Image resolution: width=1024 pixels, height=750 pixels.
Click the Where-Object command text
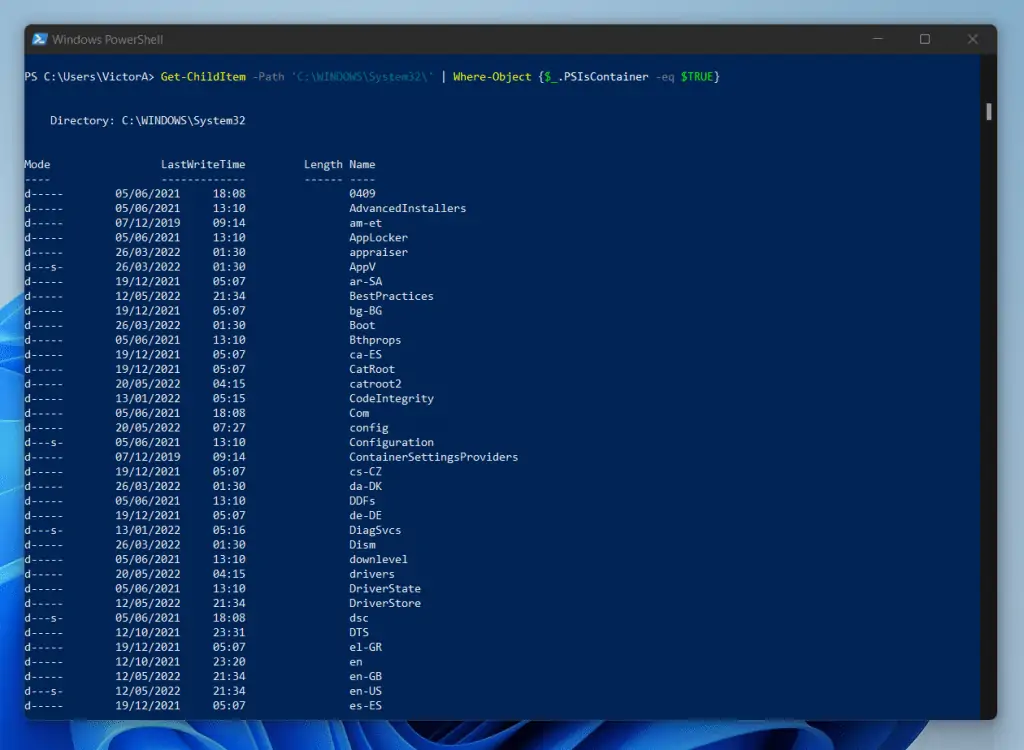coord(492,76)
